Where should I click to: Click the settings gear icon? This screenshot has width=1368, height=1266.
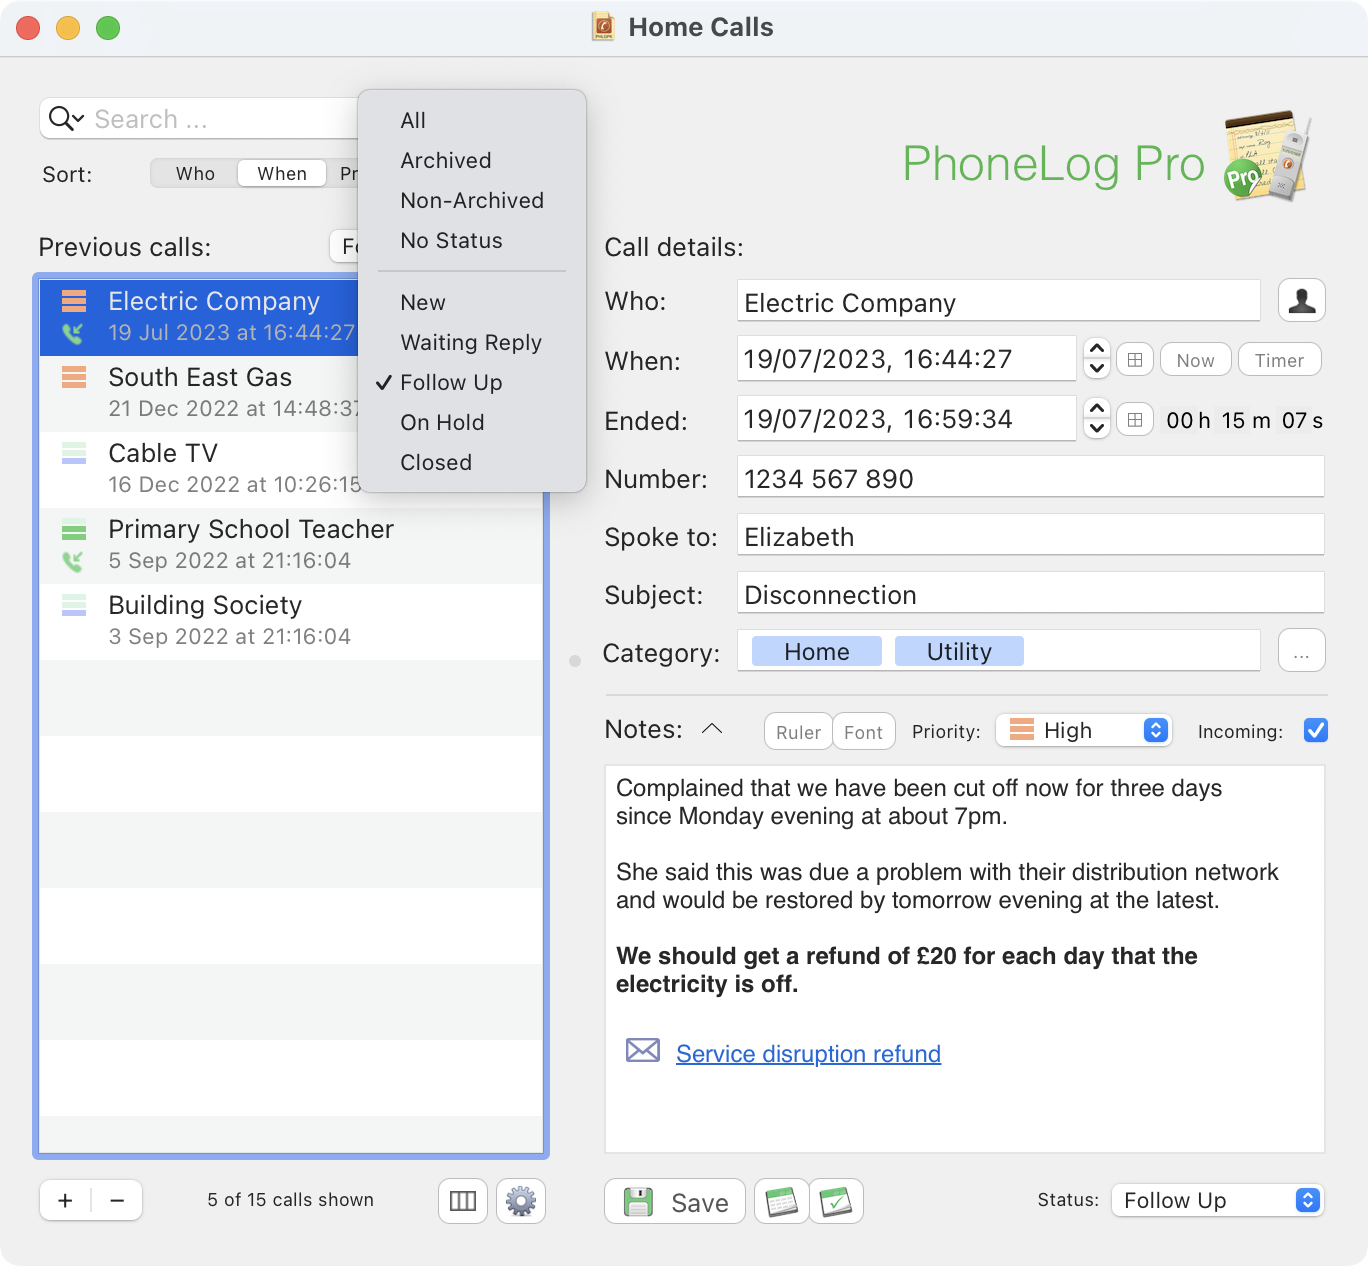tap(521, 1201)
